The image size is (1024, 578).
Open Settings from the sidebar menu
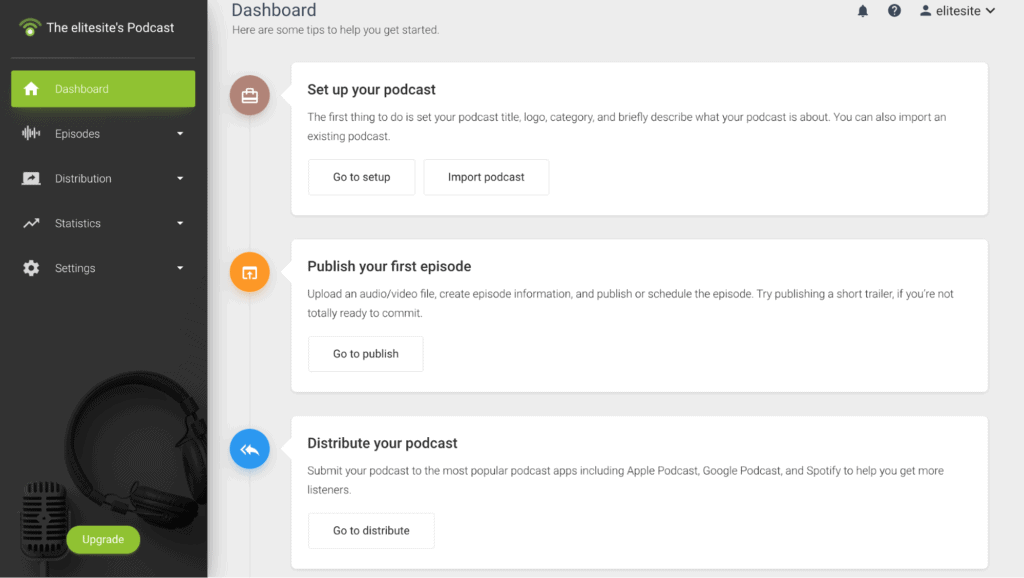pyautogui.click(x=75, y=268)
